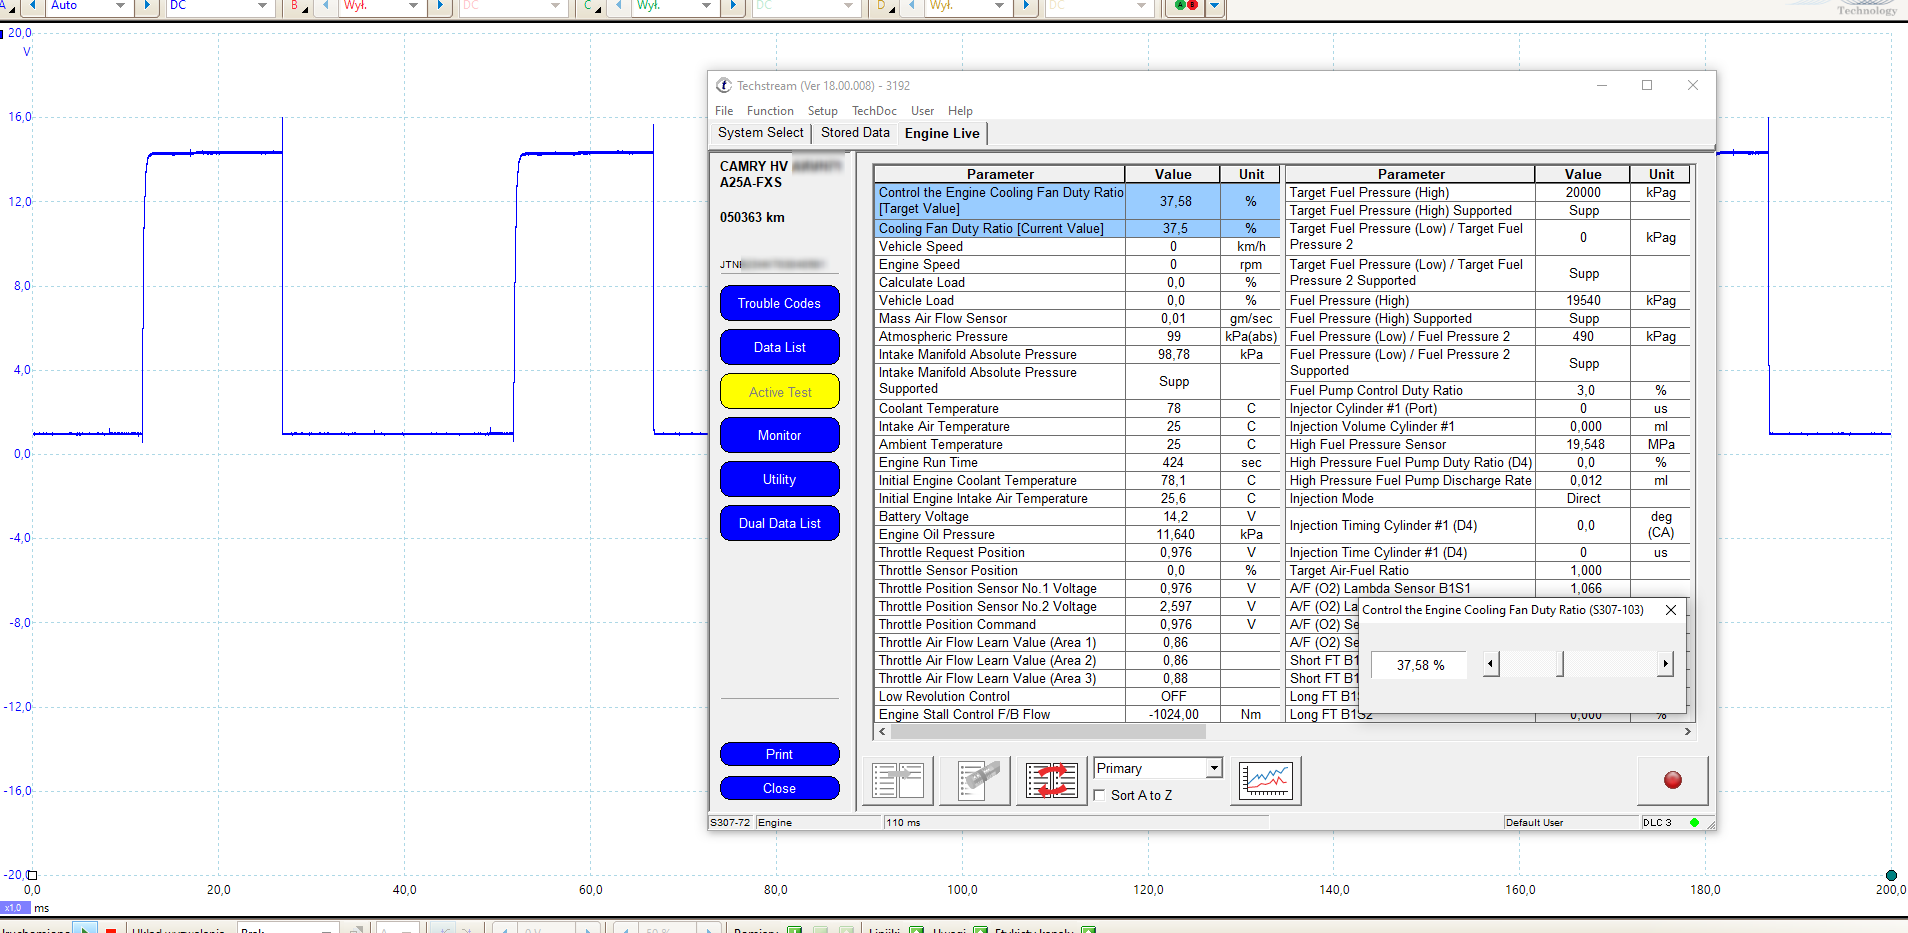Viewport: 1908px width, 933px height.
Task: Open the TechDoc menu
Action: [874, 111]
